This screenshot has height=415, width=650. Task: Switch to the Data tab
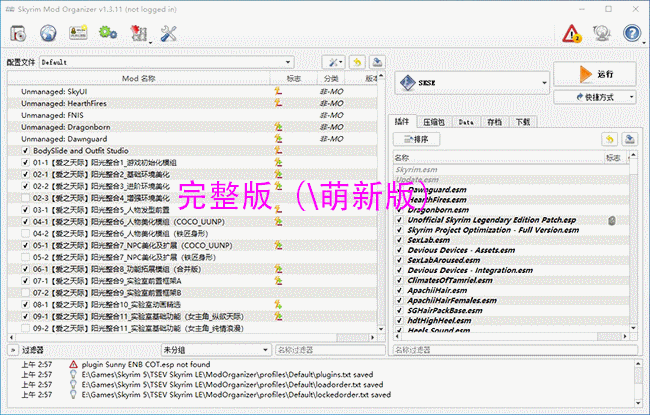466,122
